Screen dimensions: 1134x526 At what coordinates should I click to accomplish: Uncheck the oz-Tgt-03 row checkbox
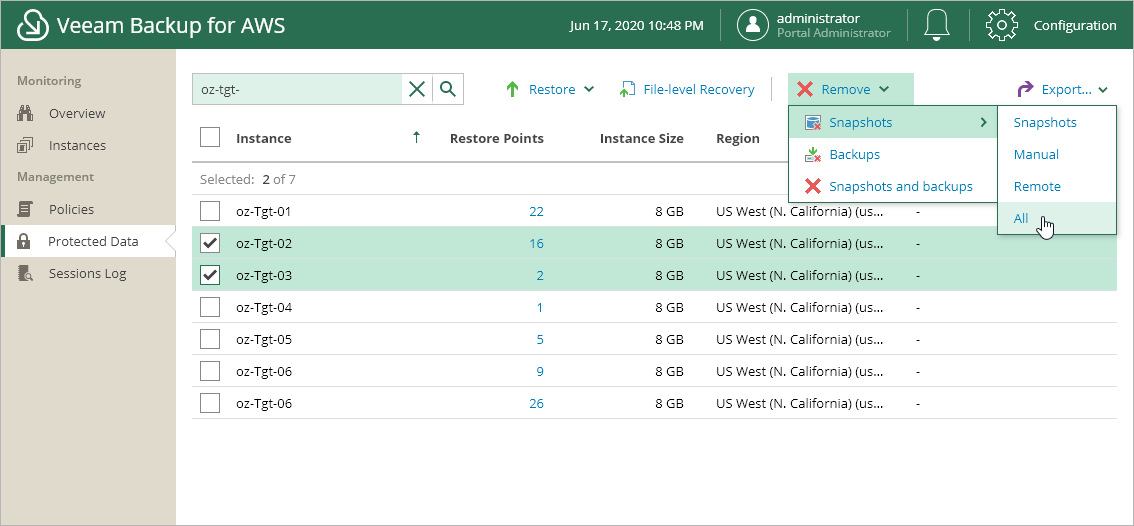click(210, 275)
